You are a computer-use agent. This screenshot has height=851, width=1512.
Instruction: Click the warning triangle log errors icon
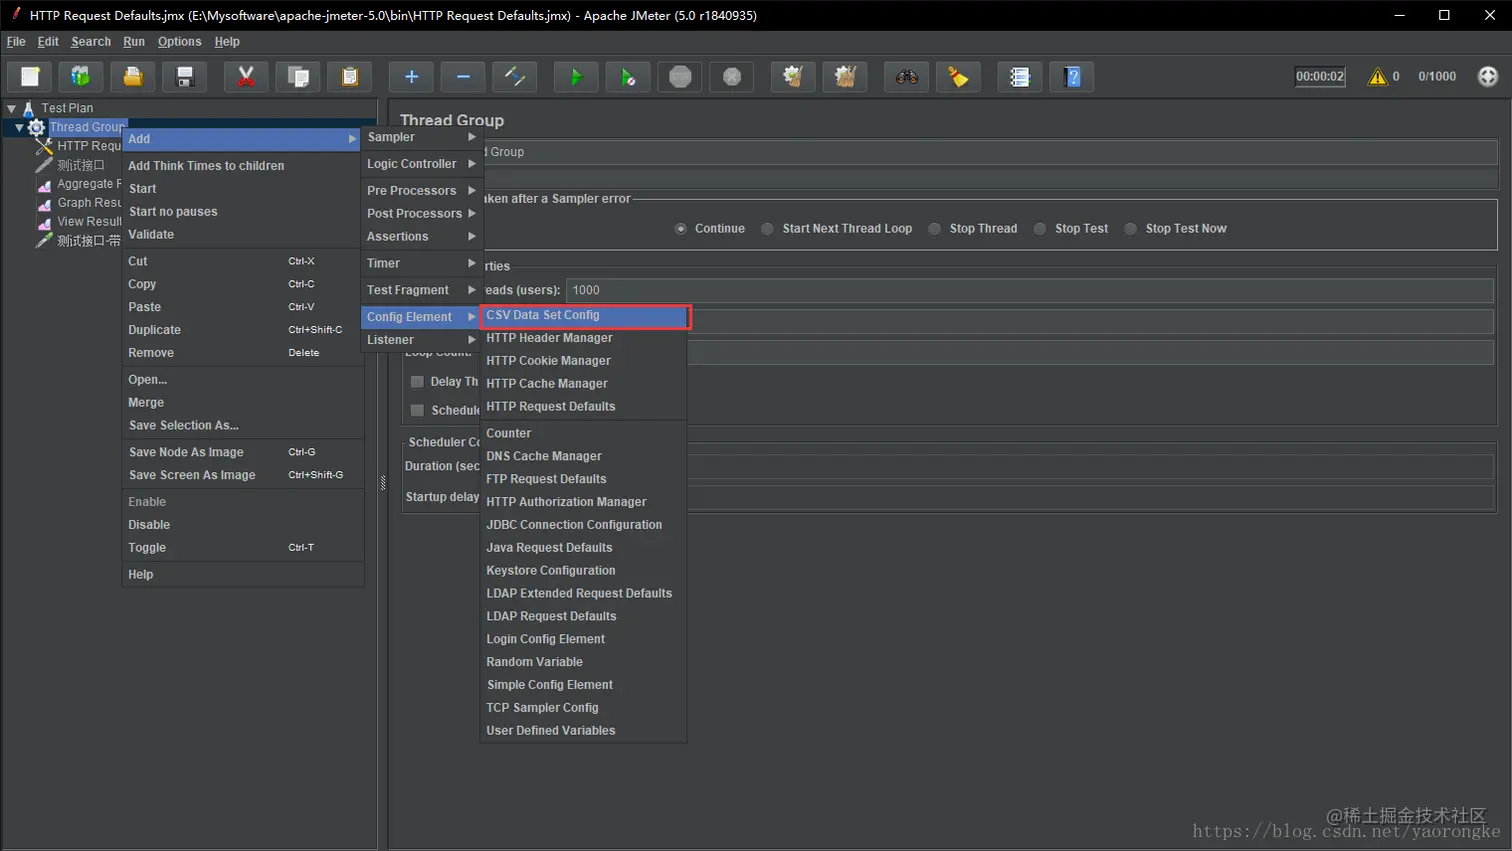pyautogui.click(x=1378, y=77)
